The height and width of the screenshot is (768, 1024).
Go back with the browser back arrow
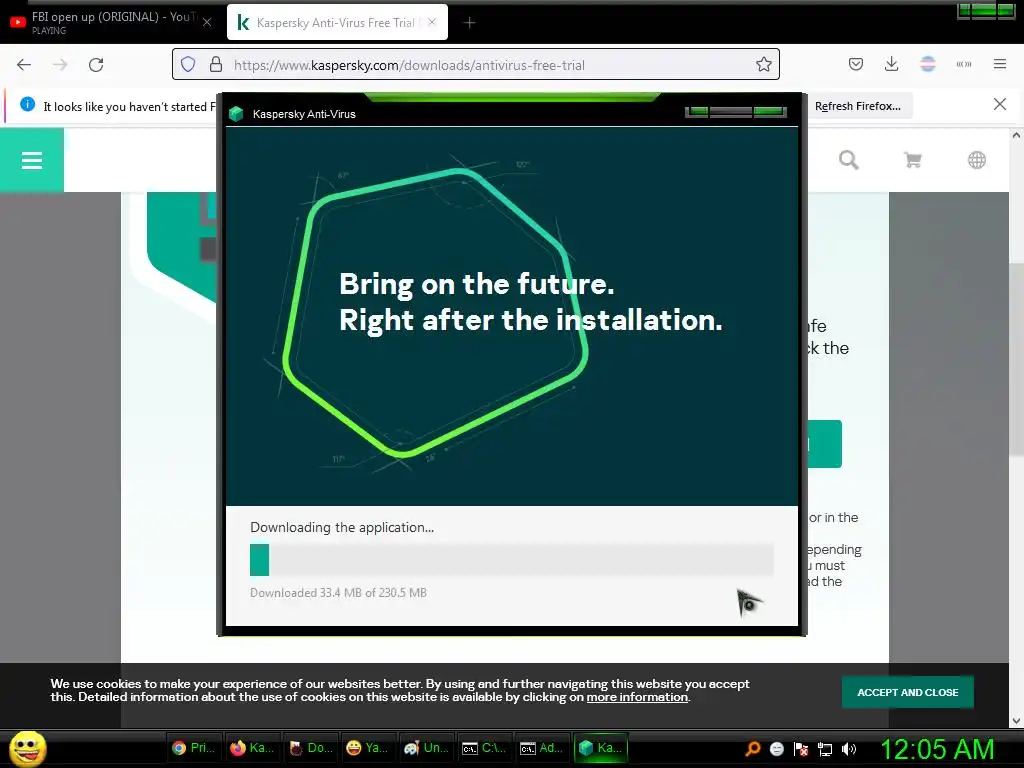[24, 65]
